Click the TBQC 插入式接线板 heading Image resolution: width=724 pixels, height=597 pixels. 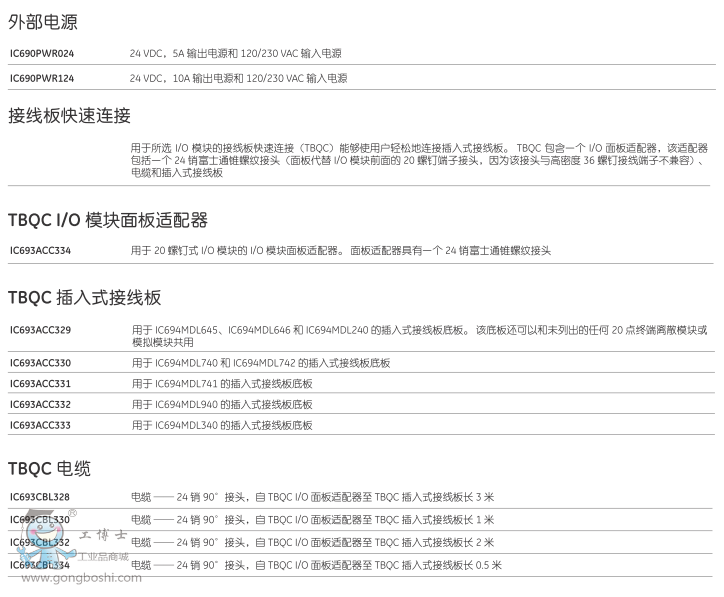(84, 298)
